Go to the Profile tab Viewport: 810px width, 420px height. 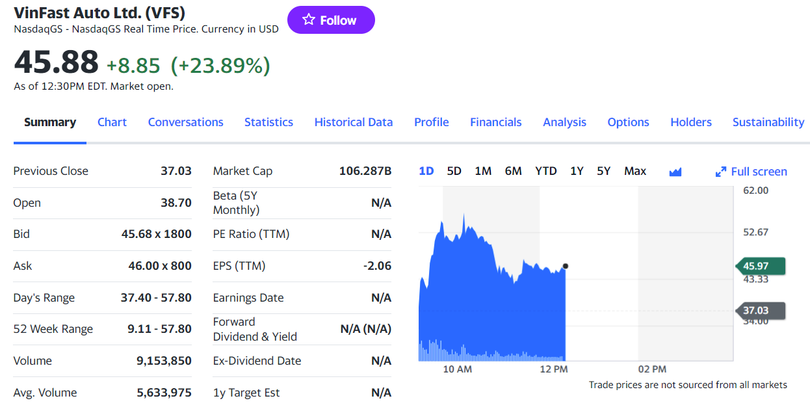coord(431,122)
